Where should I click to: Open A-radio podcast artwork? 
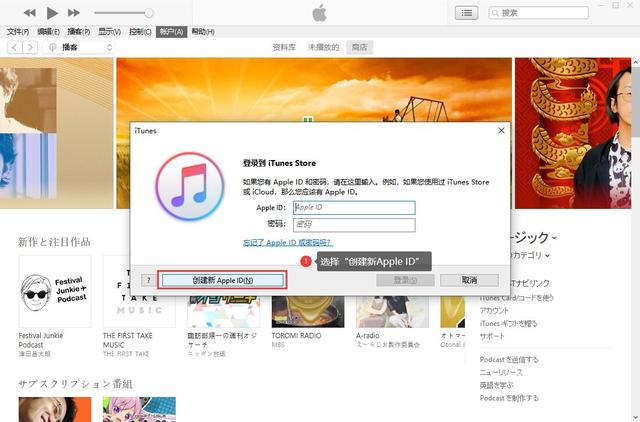[392, 312]
